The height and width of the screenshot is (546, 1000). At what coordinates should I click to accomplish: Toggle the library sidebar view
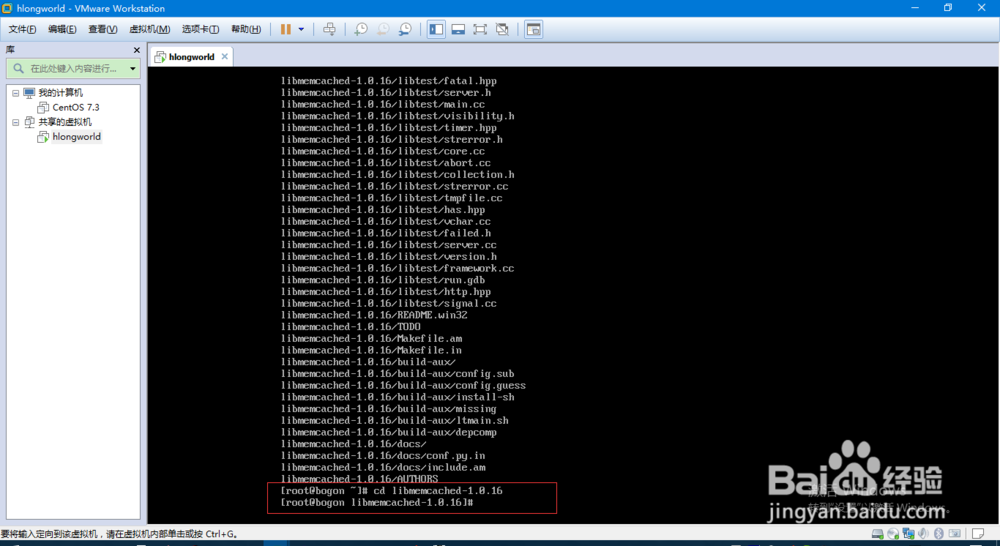click(x=436, y=29)
